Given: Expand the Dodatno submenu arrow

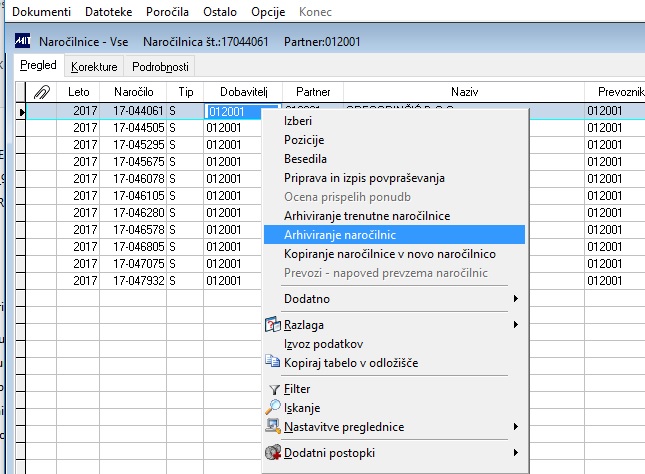Looking at the screenshot, I should click(515, 299).
